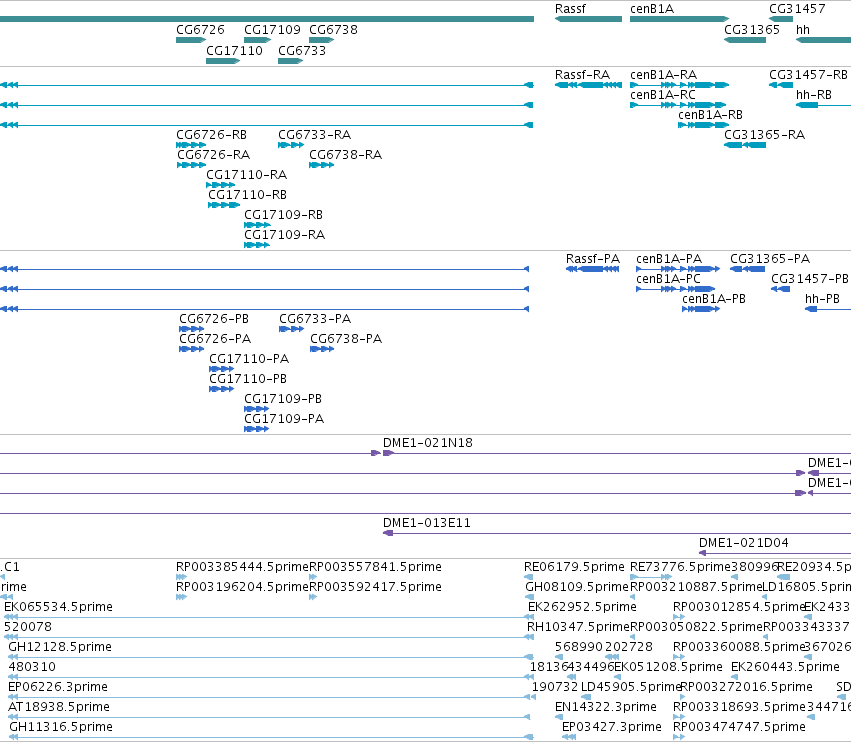Click the CG17110-RB transcript

[224, 205]
